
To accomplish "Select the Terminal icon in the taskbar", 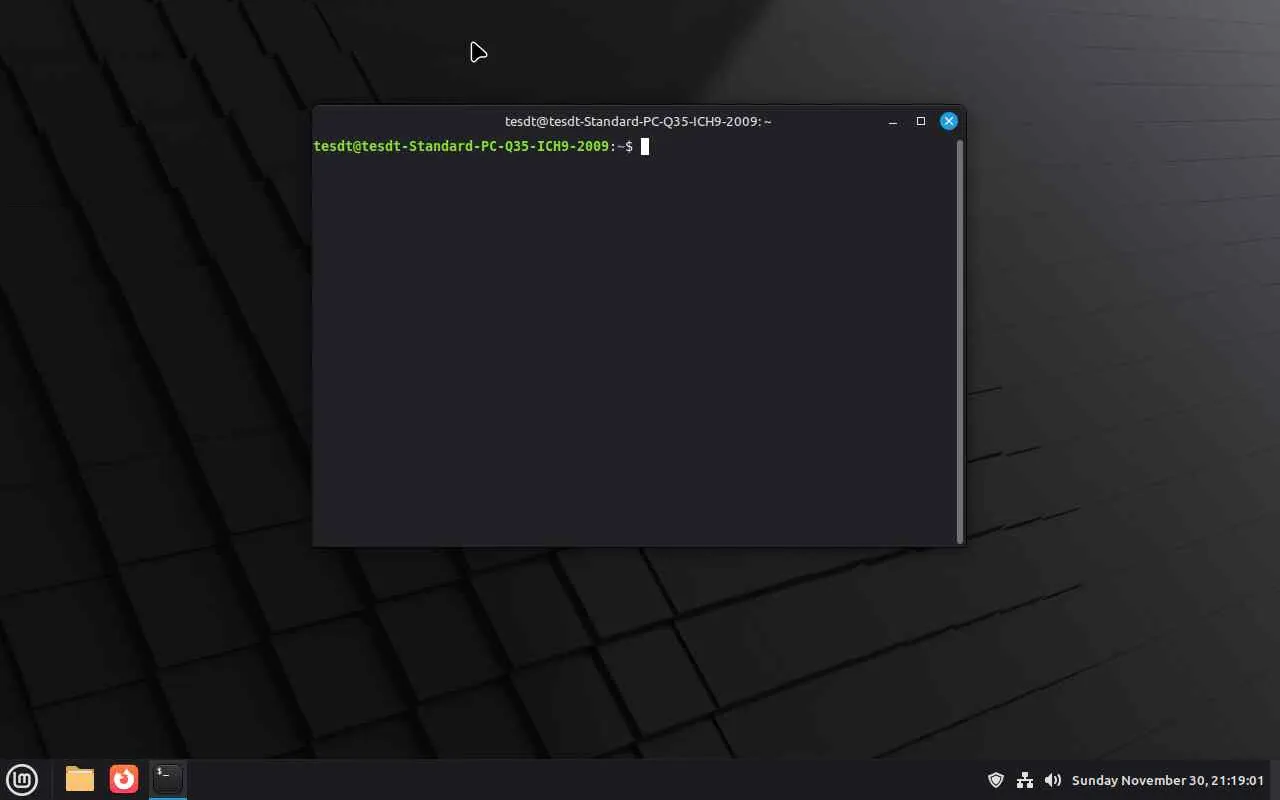I will 168,779.
